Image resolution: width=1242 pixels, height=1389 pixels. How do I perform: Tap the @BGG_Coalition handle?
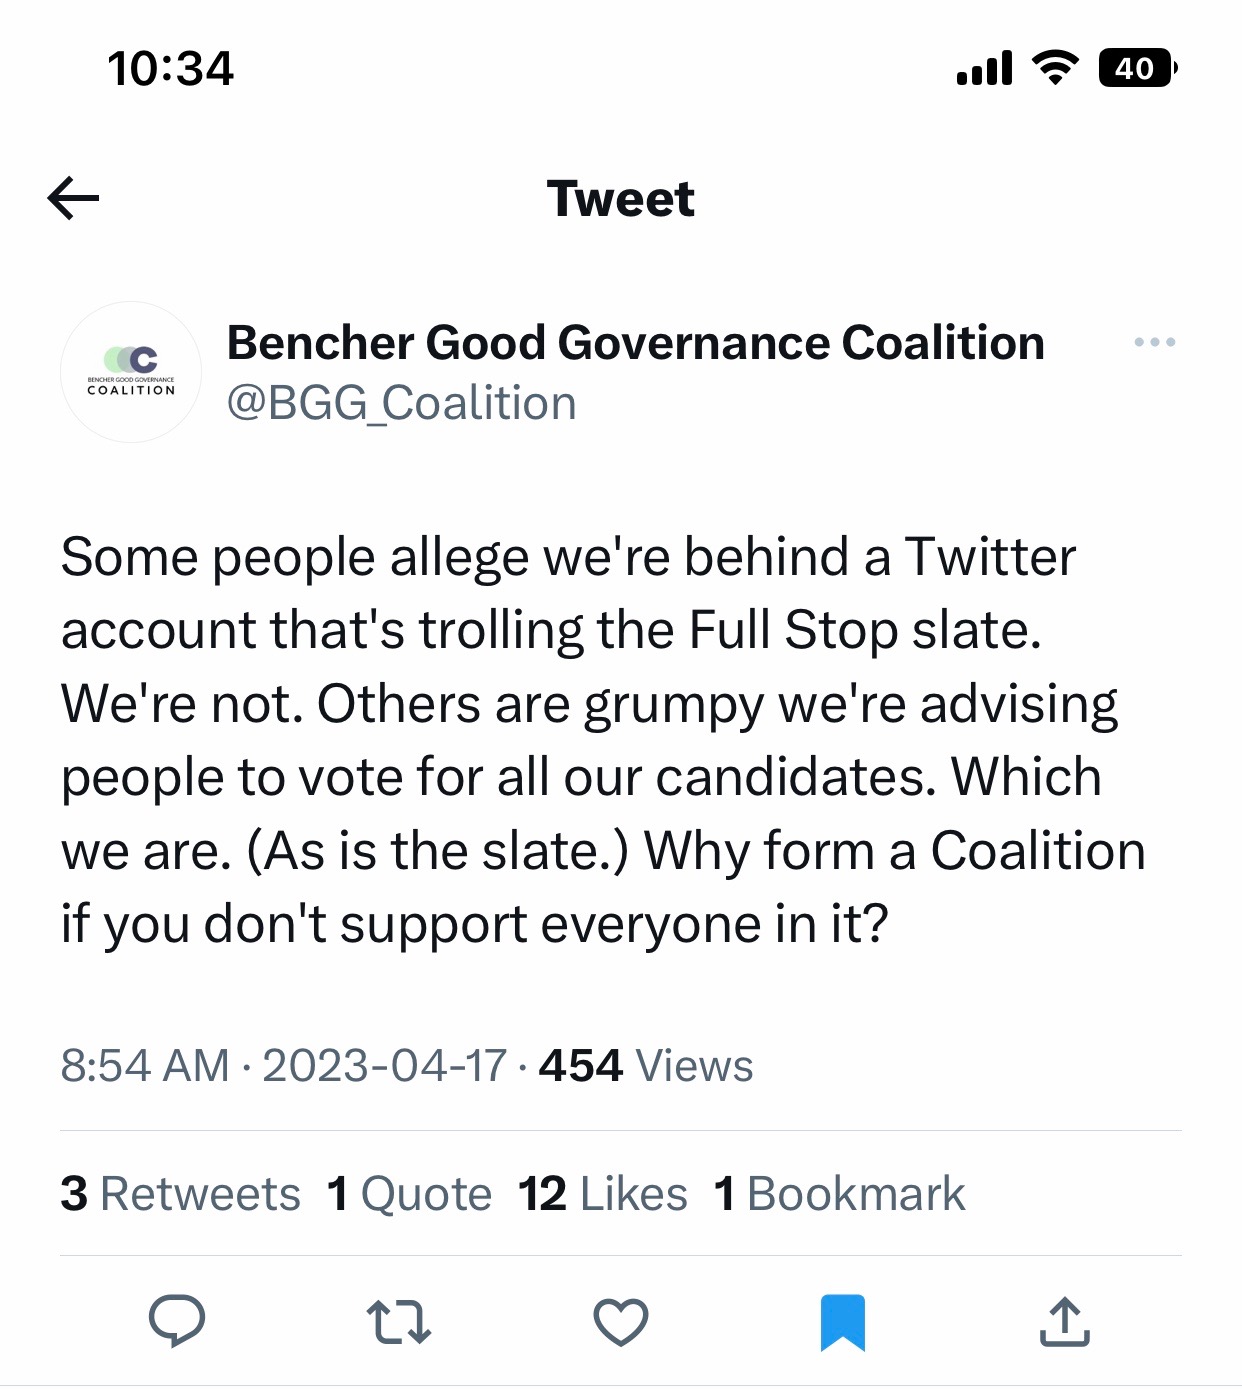coord(401,404)
